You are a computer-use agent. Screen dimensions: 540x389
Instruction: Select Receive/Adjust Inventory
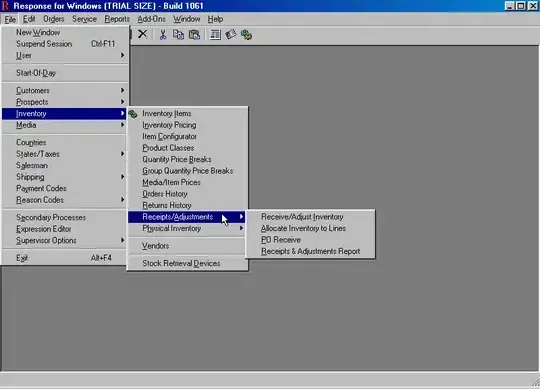pos(310,217)
